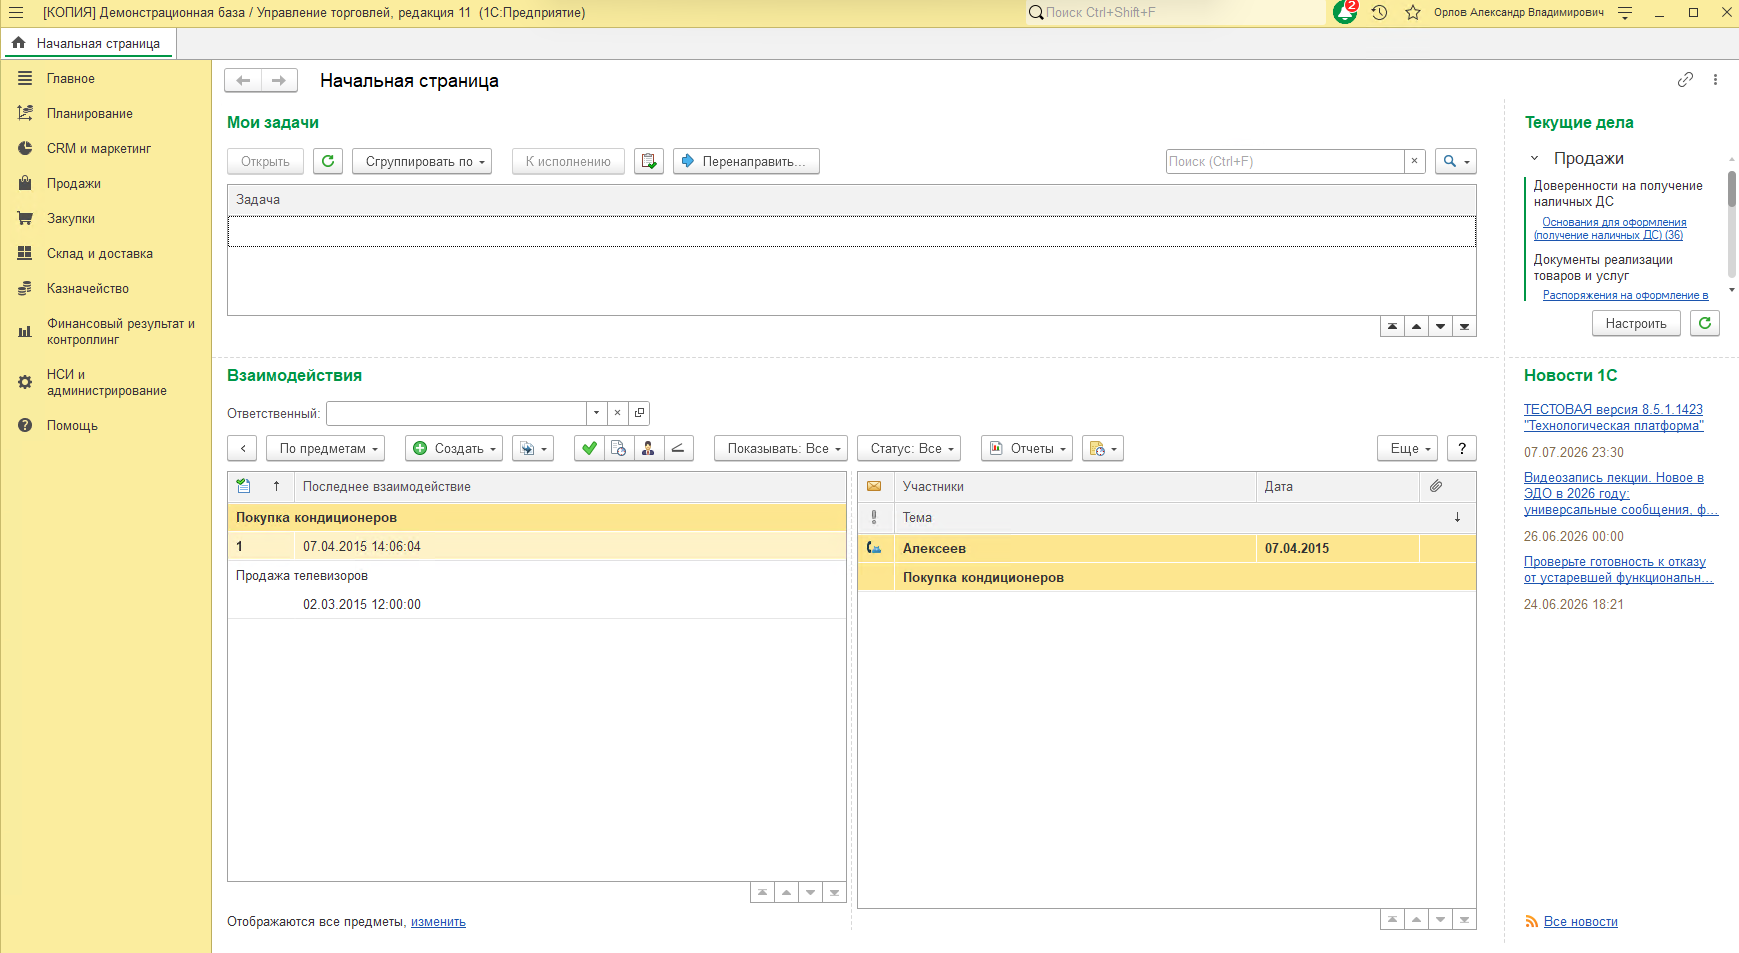Jump to first row in Мои задачи list
This screenshot has height=953, width=1739.
[x=1392, y=326]
